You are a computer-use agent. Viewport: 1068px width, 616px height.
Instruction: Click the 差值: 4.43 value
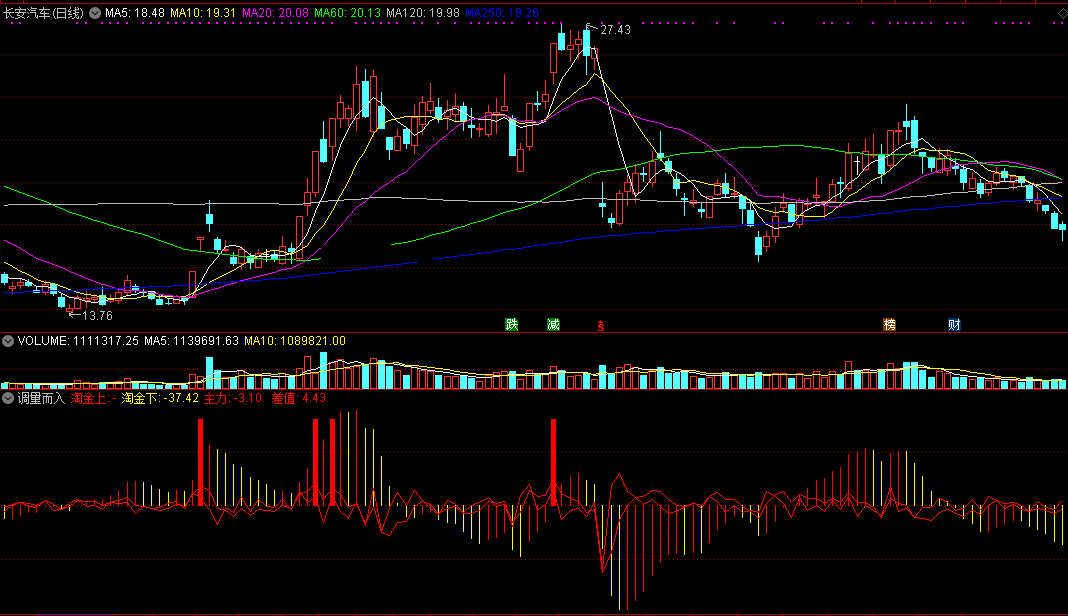(x=298, y=398)
